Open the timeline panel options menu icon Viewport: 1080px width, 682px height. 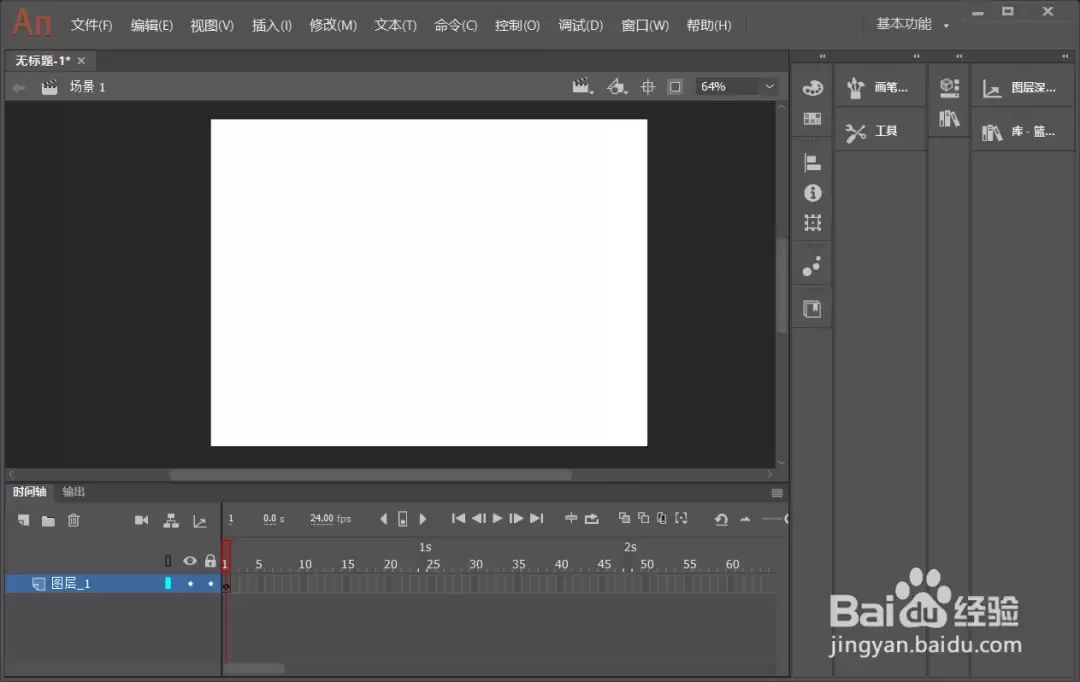point(777,493)
